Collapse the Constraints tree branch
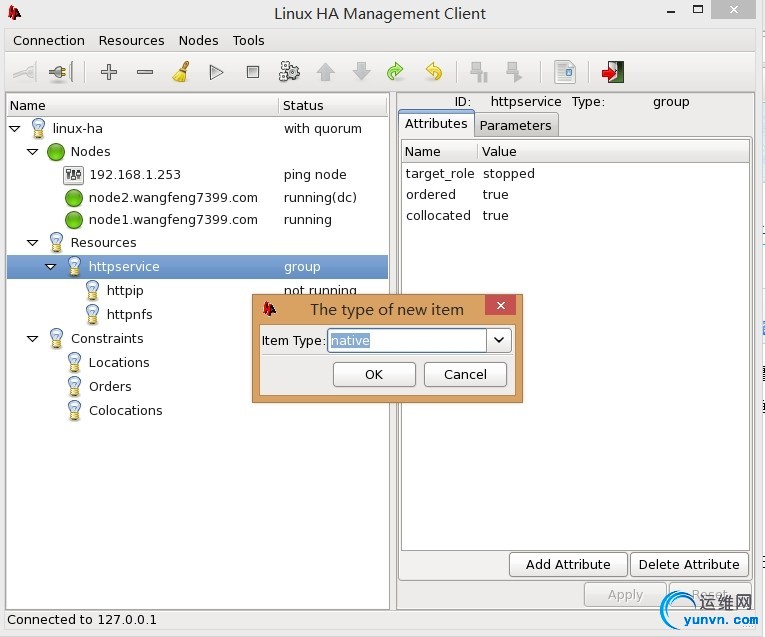765x637 pixels. [33, 338]
